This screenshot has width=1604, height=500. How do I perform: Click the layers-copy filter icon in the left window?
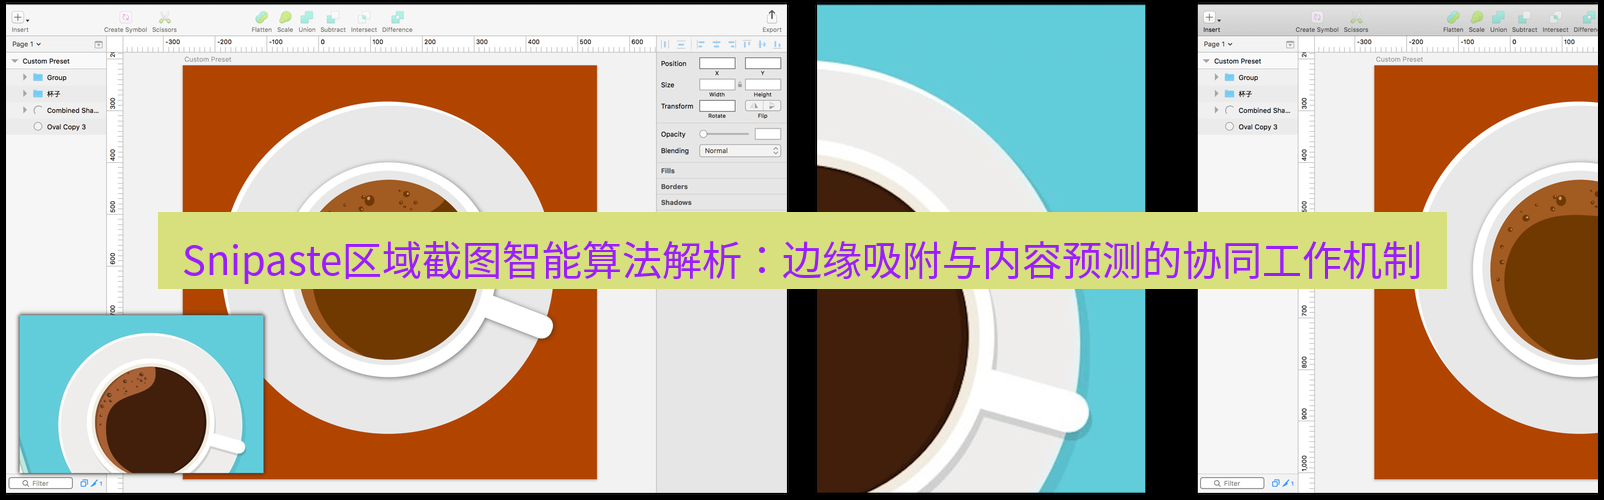pyautogui.click(x=84, y=483)
